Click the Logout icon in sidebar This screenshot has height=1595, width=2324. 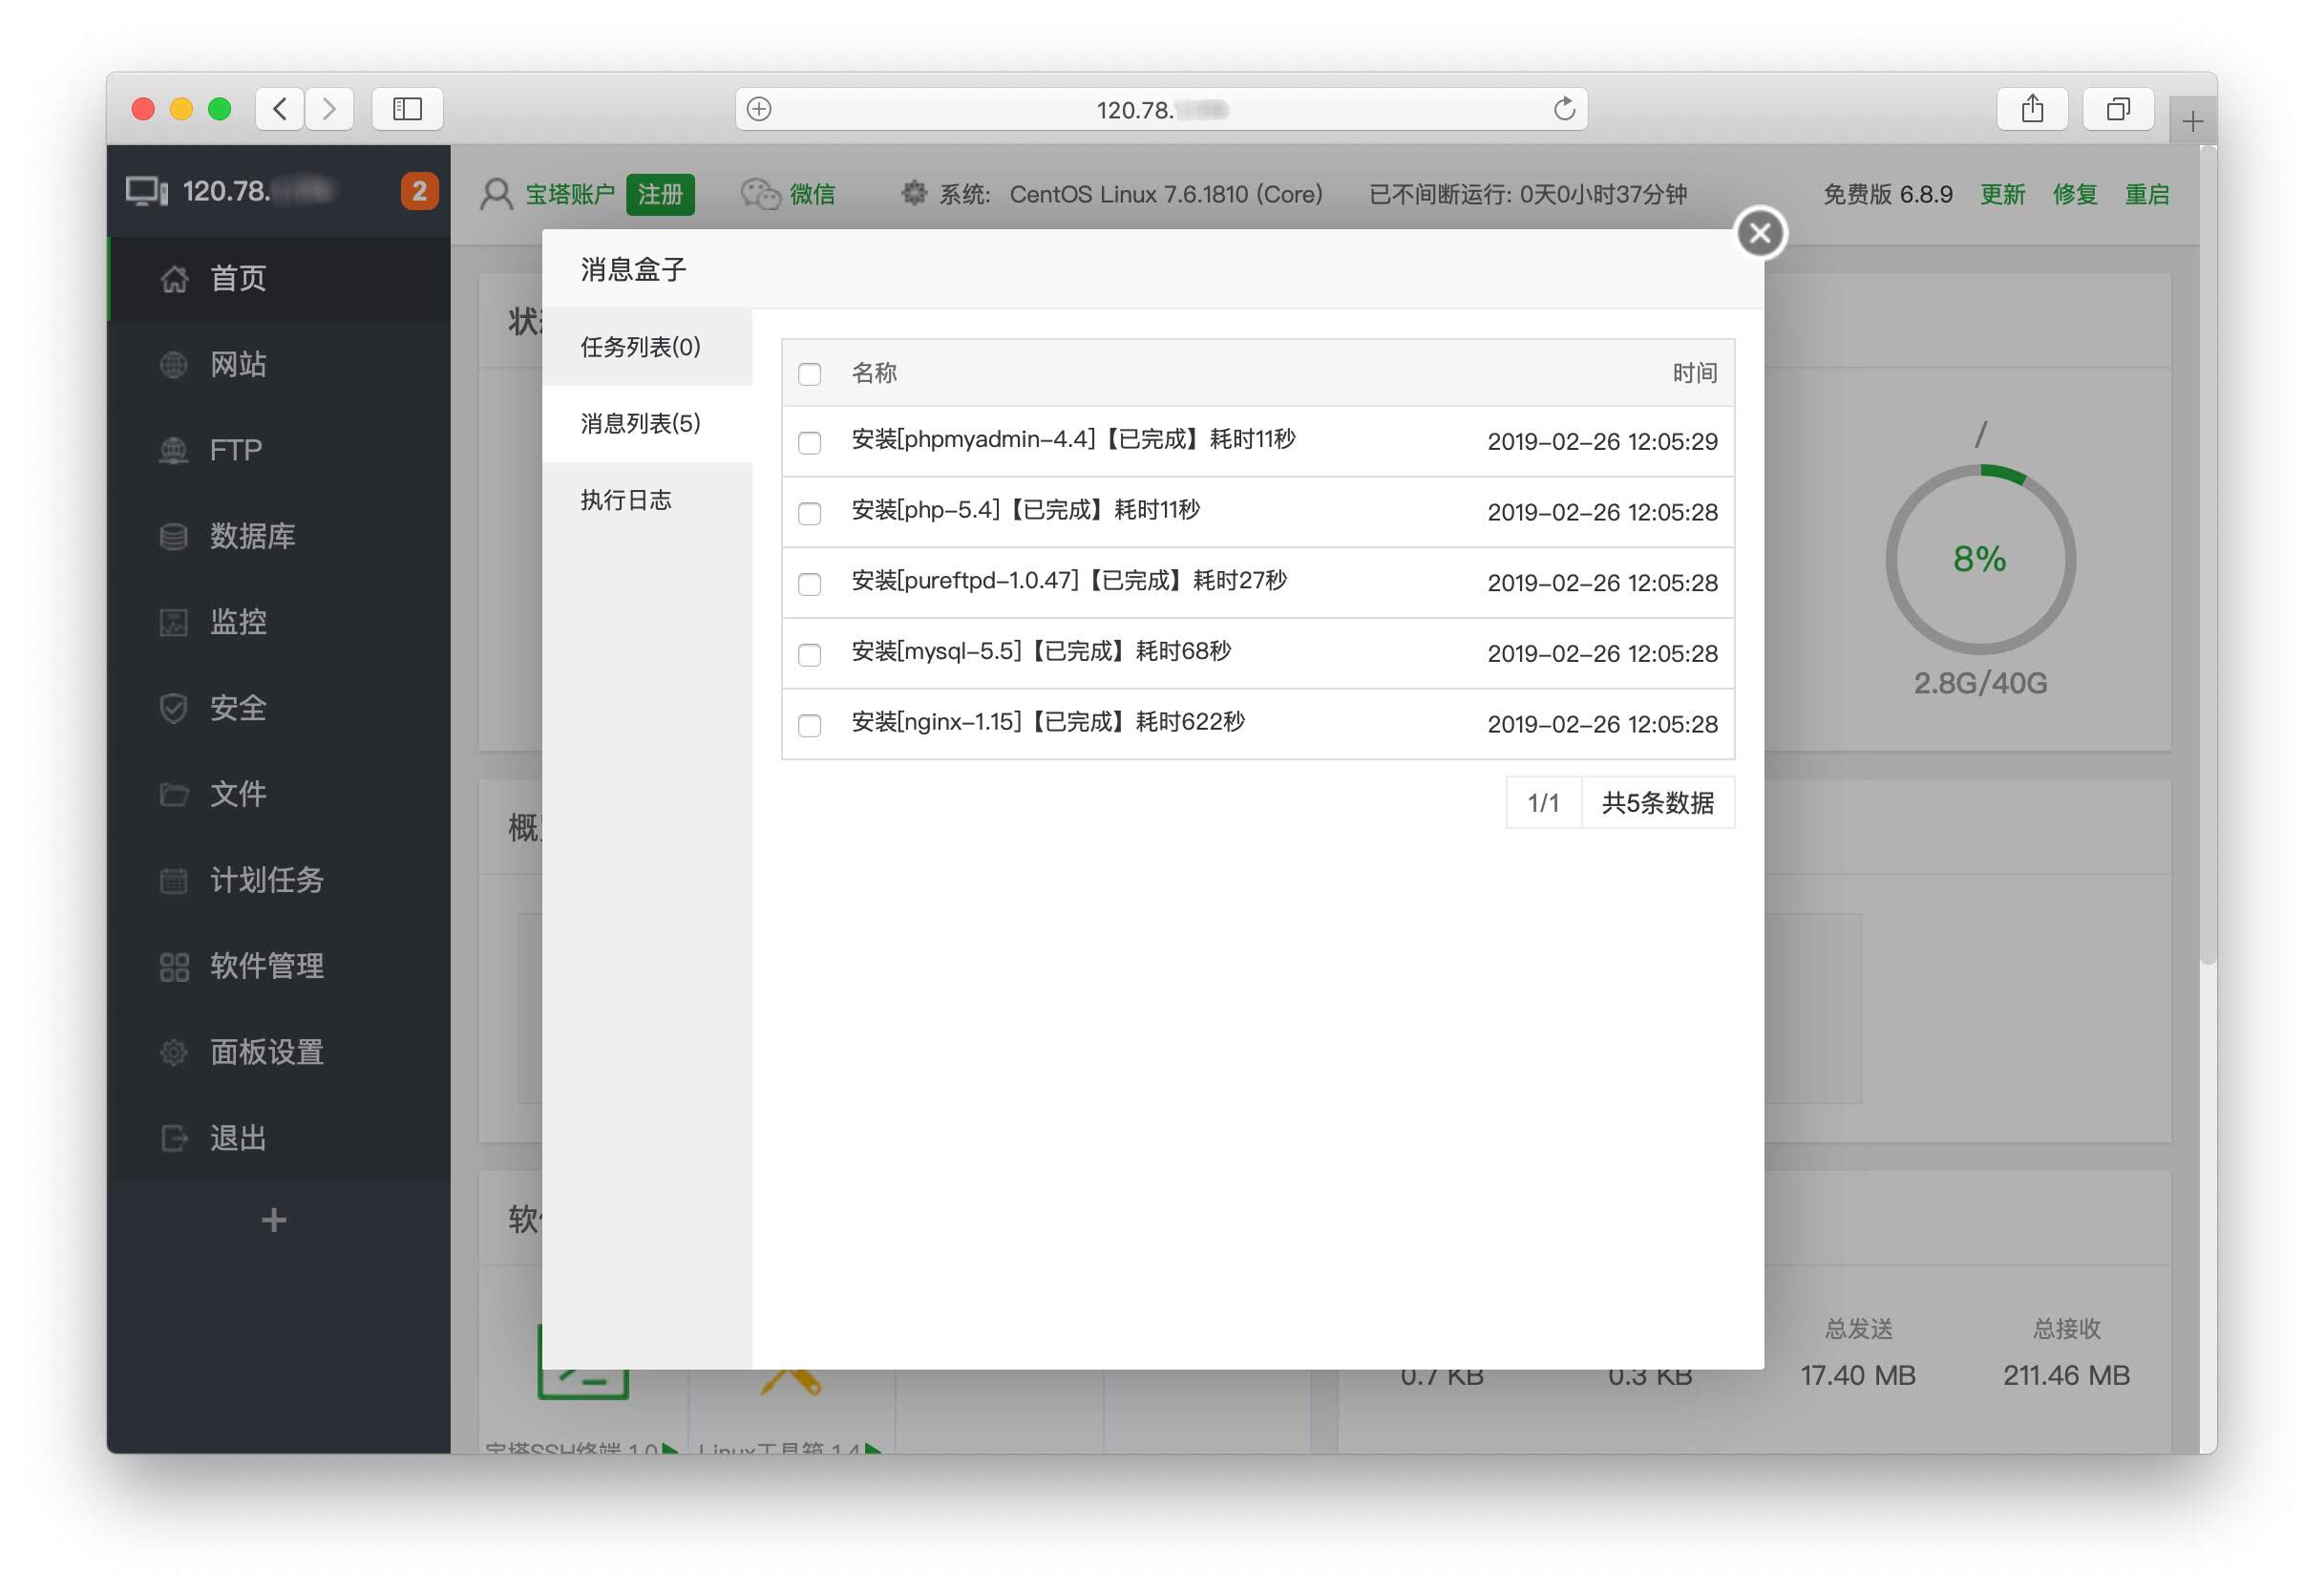pos(174,1139)
